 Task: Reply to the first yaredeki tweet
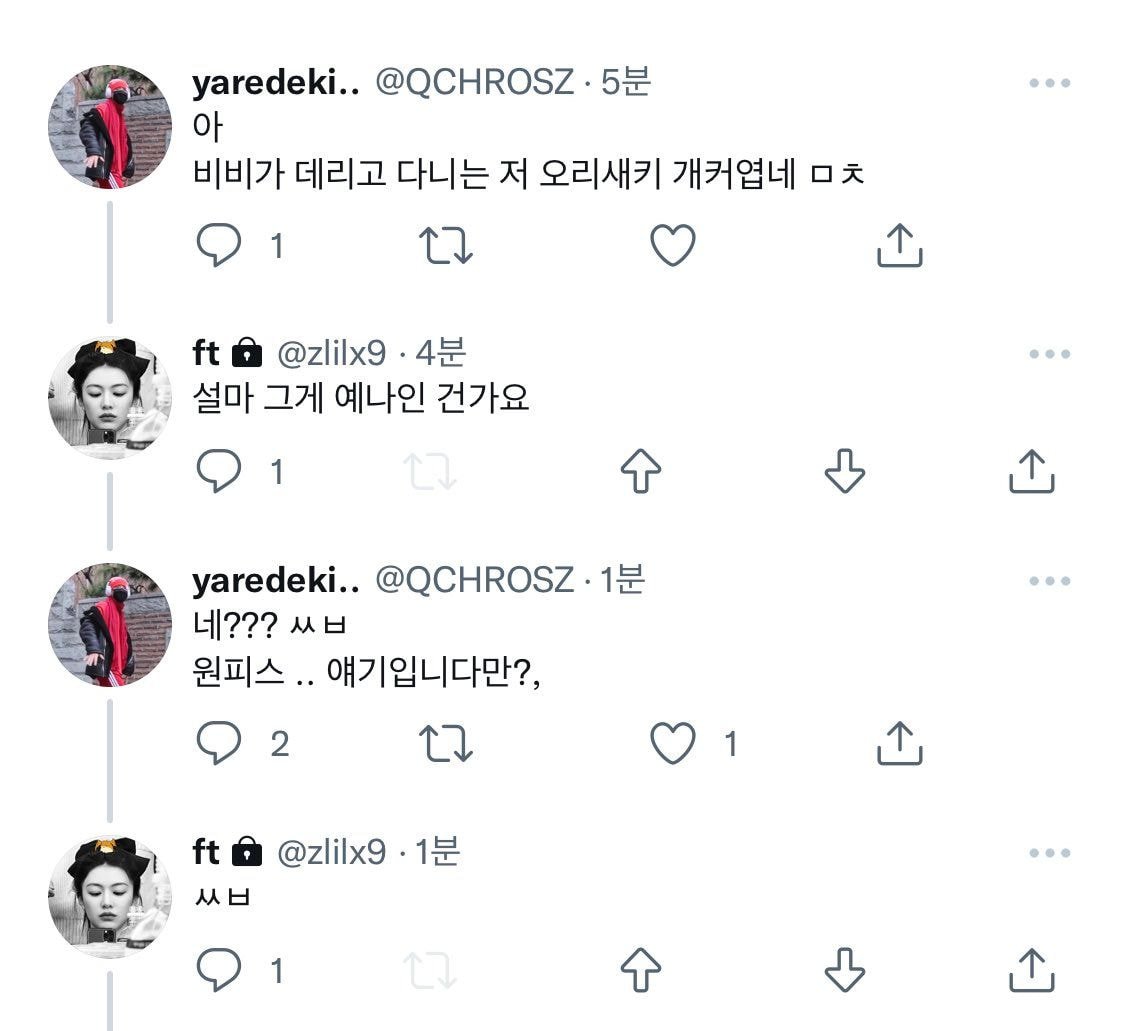(x=216, y=245)
